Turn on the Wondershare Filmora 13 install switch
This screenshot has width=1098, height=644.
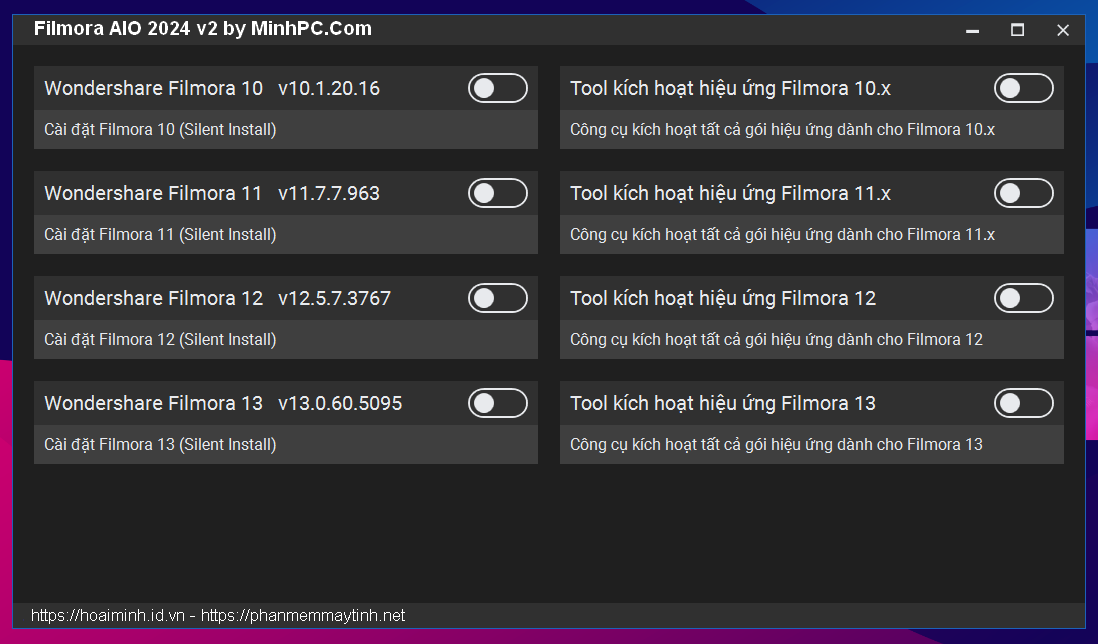498,403
